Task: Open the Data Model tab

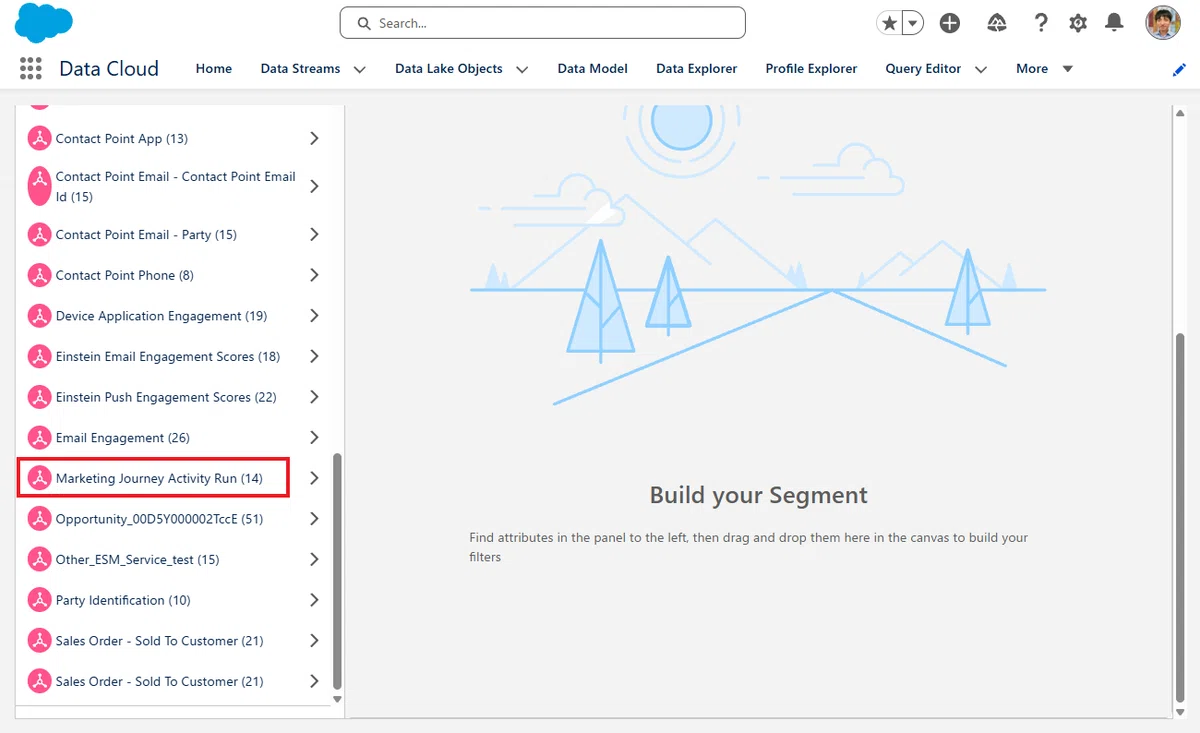Action: [593, 68]
